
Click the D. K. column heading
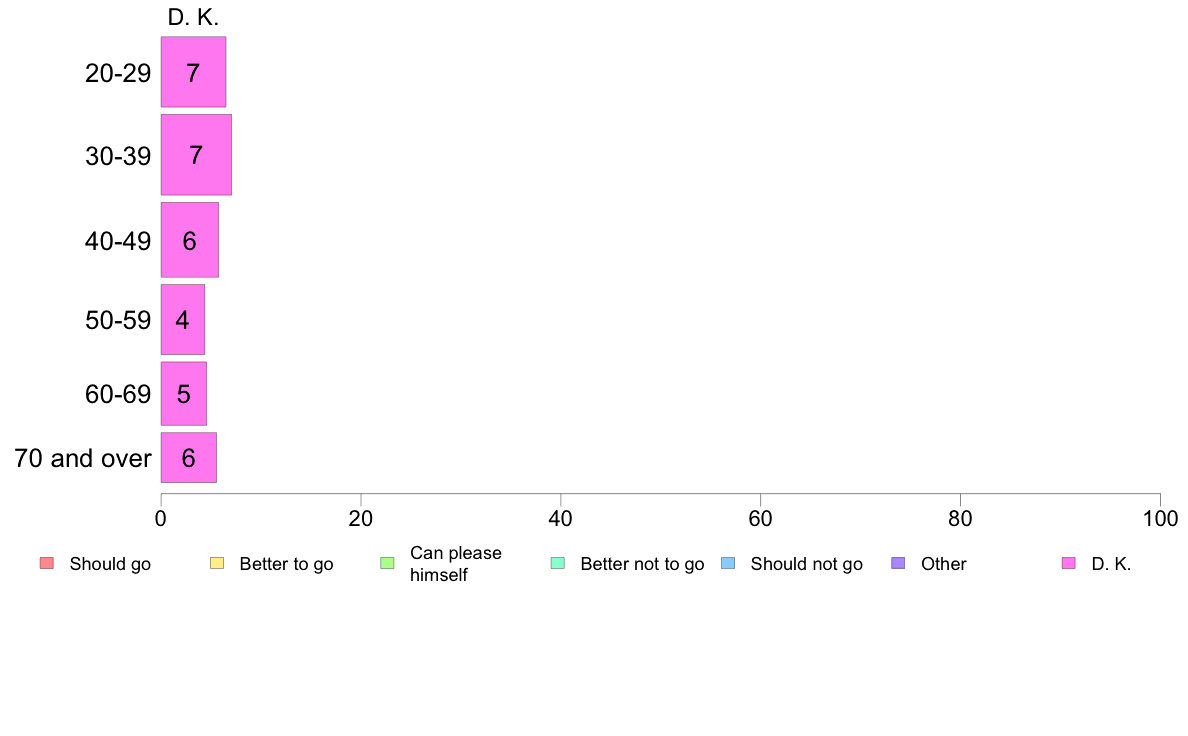point(193,17)
